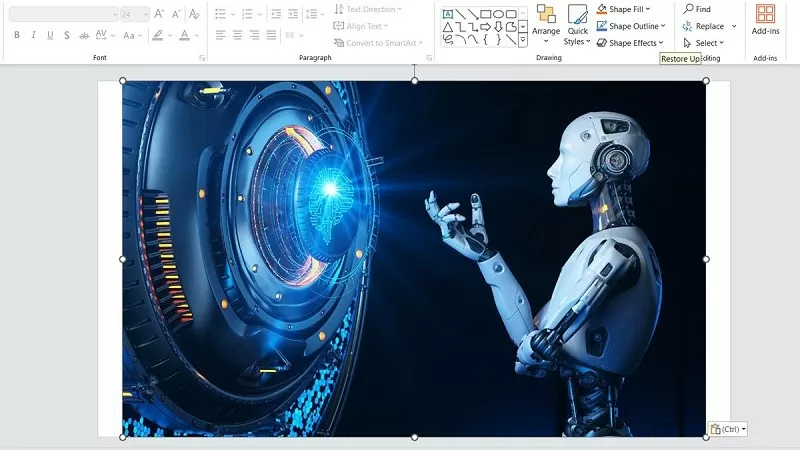Center the paragraph text

[x=237, y=35]
